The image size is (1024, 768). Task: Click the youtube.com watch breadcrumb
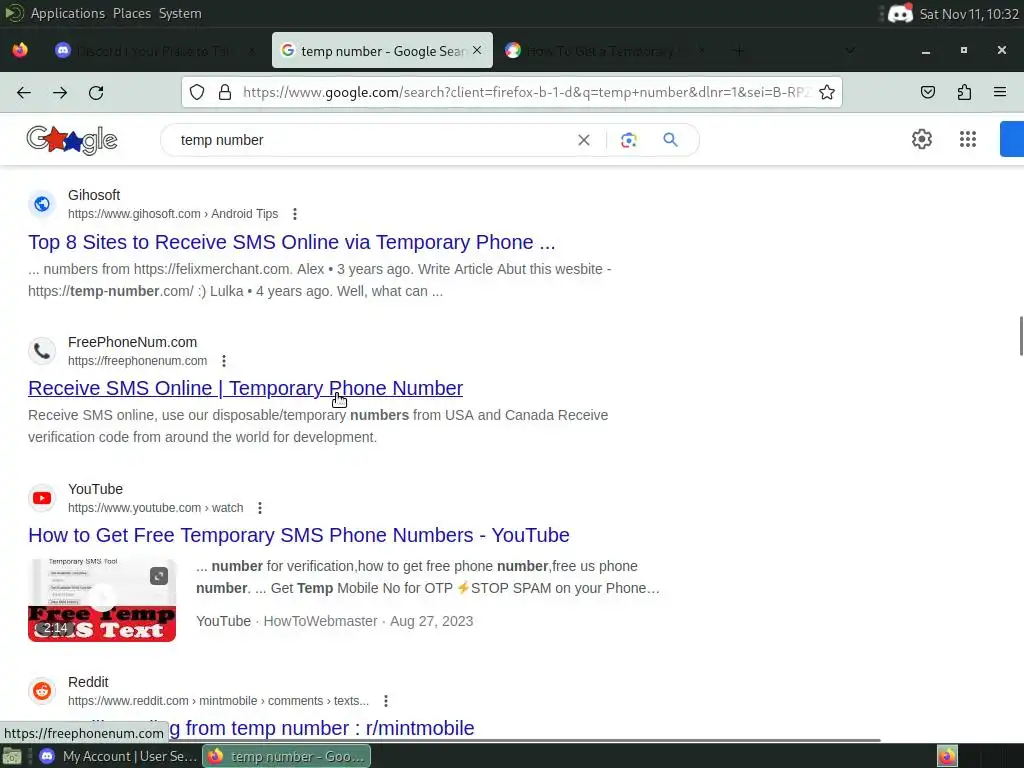point(155,508)
